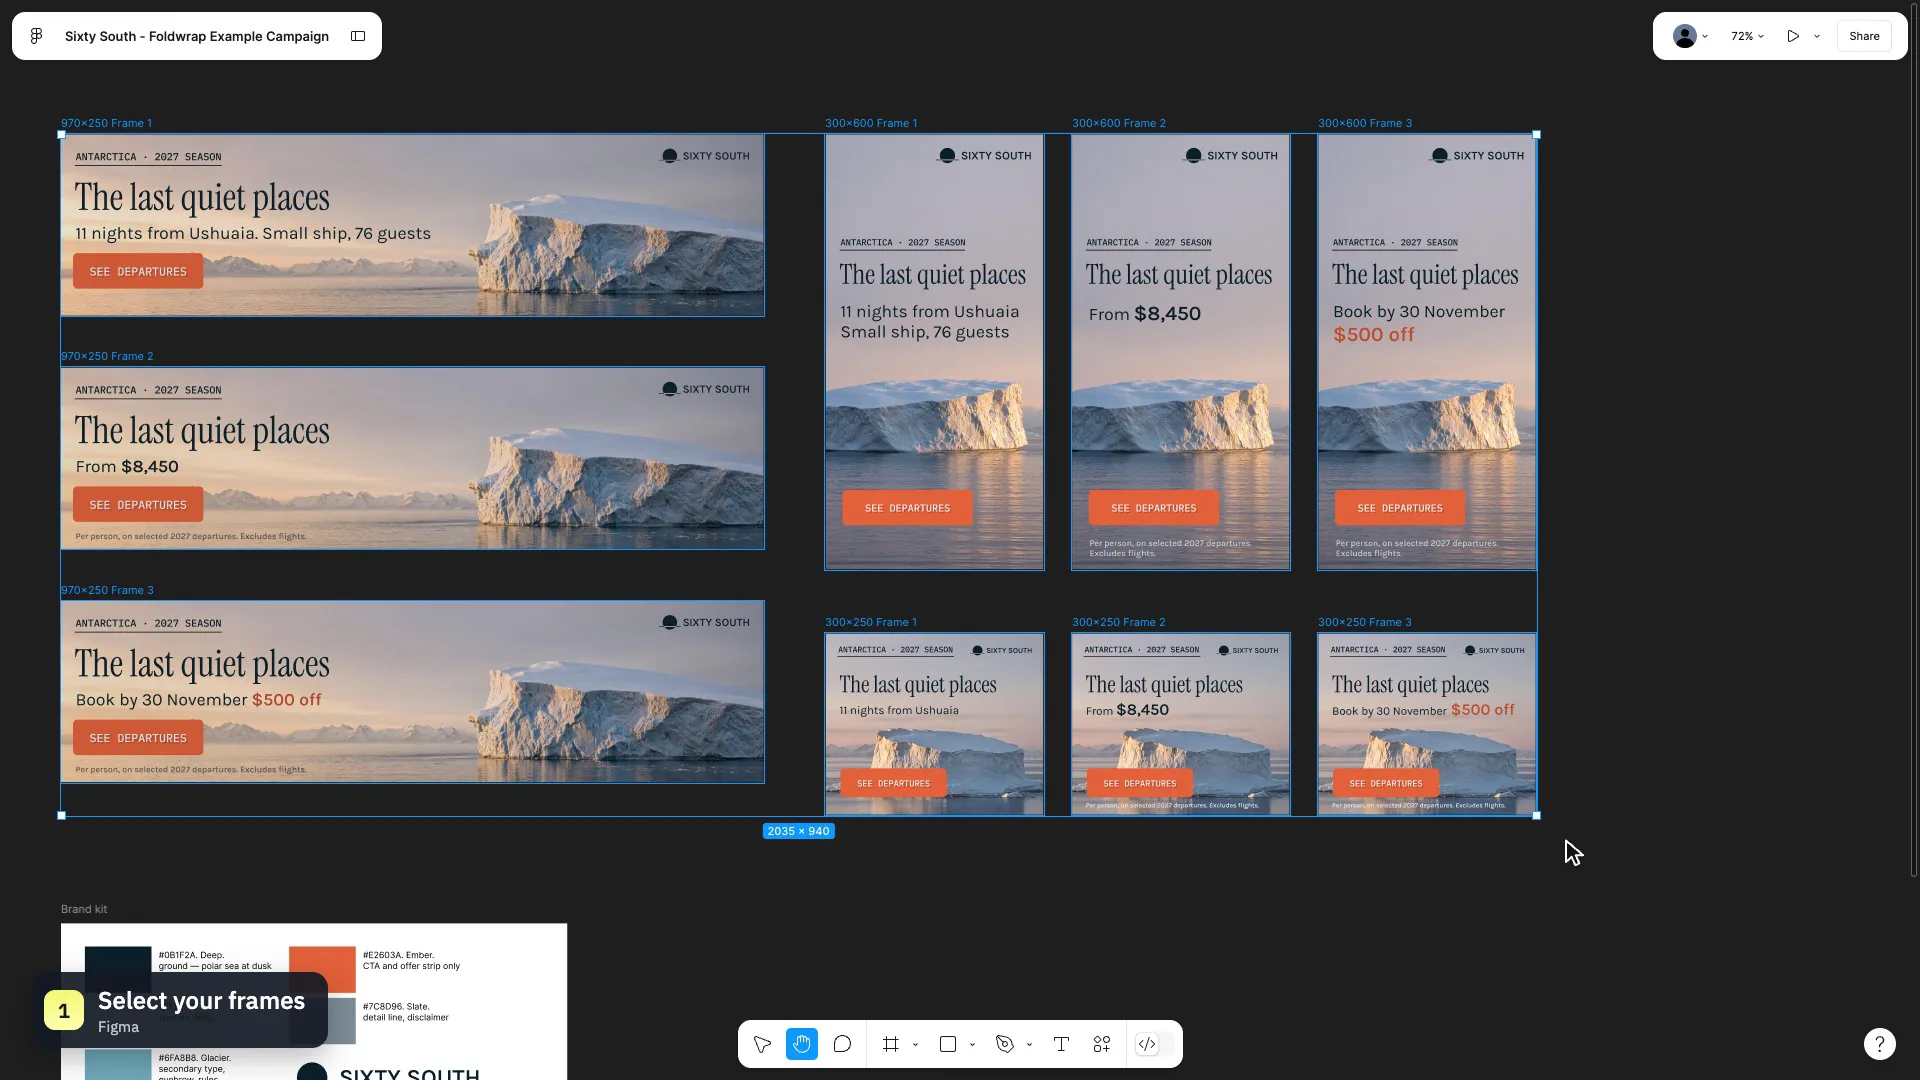
Task: Click the 300×250 Frame 1 banner with 11 nights from Ushuaia
Action: click(934, 724)
